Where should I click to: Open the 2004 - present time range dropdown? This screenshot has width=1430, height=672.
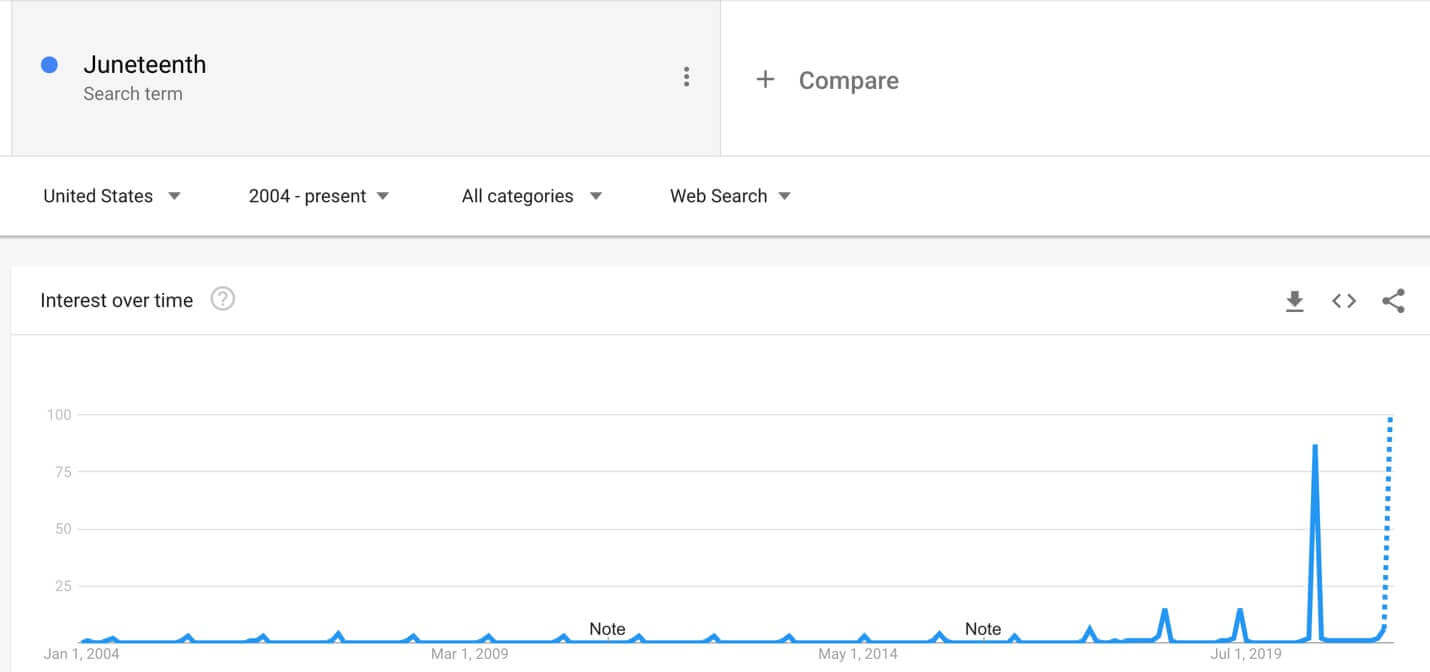point(319,196)
